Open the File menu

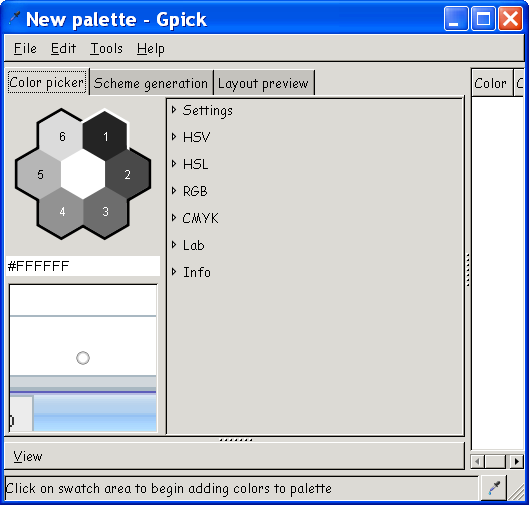point(25,49)
